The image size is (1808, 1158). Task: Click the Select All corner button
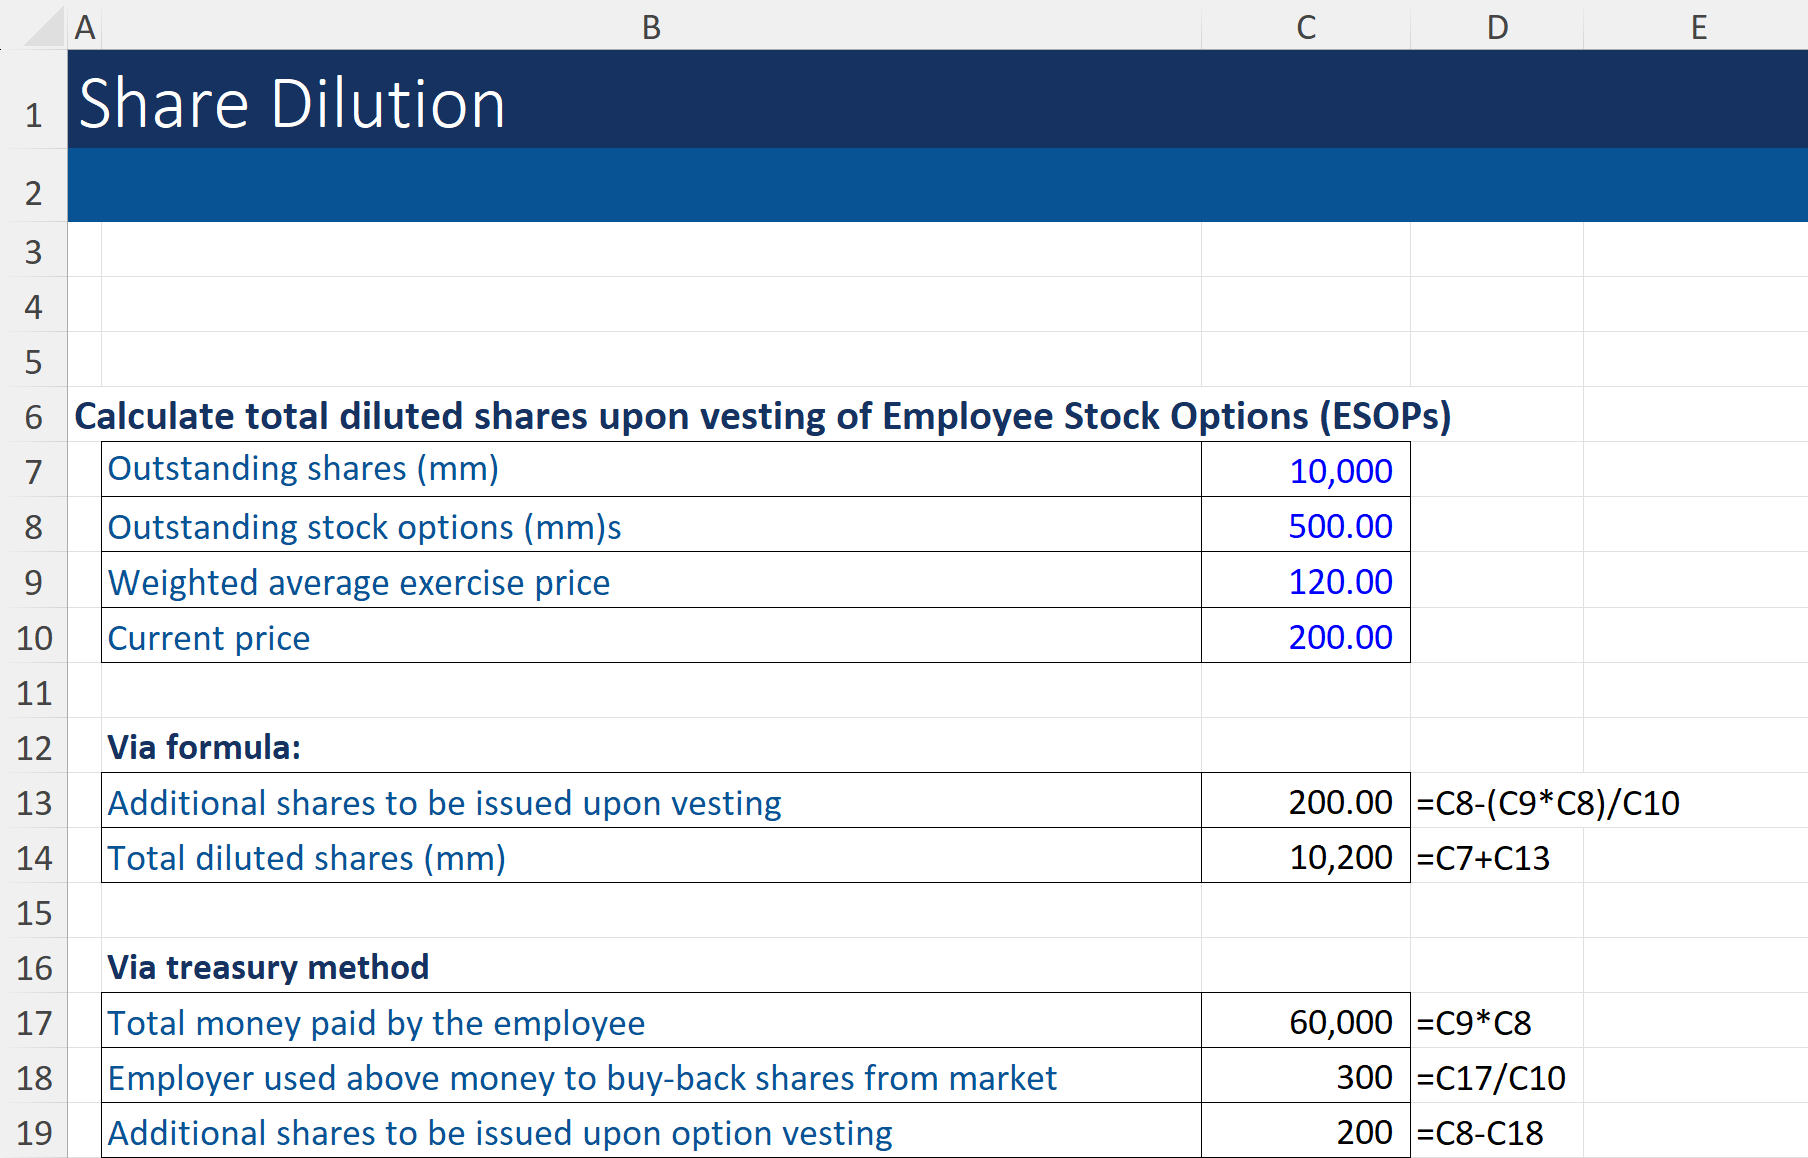[33, 27]
